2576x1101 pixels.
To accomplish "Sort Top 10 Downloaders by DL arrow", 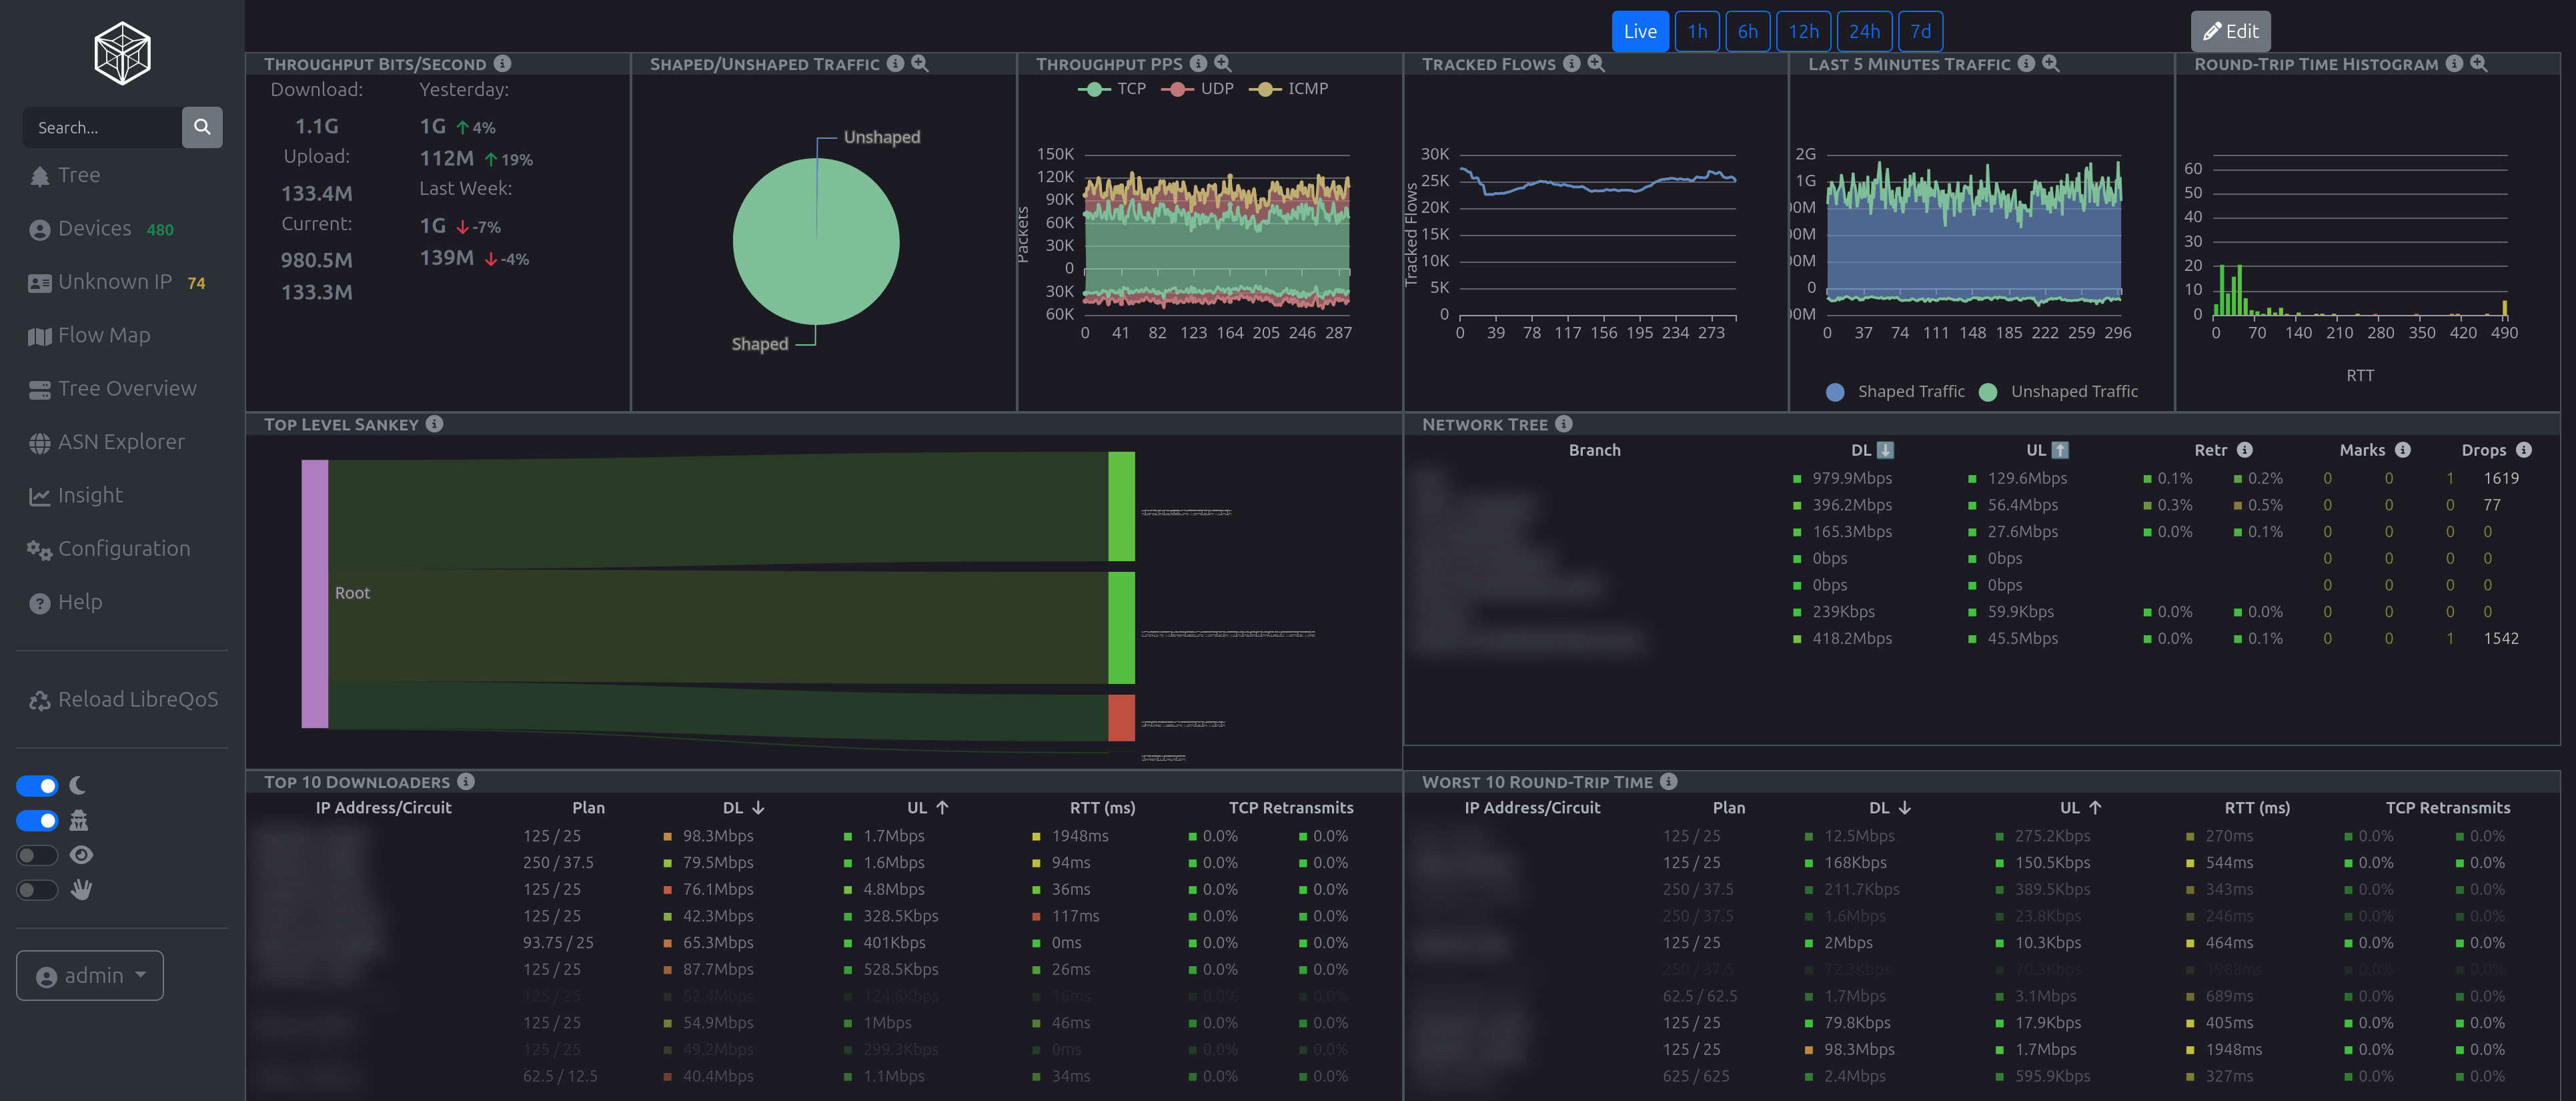I will click(x=757, y=807).
